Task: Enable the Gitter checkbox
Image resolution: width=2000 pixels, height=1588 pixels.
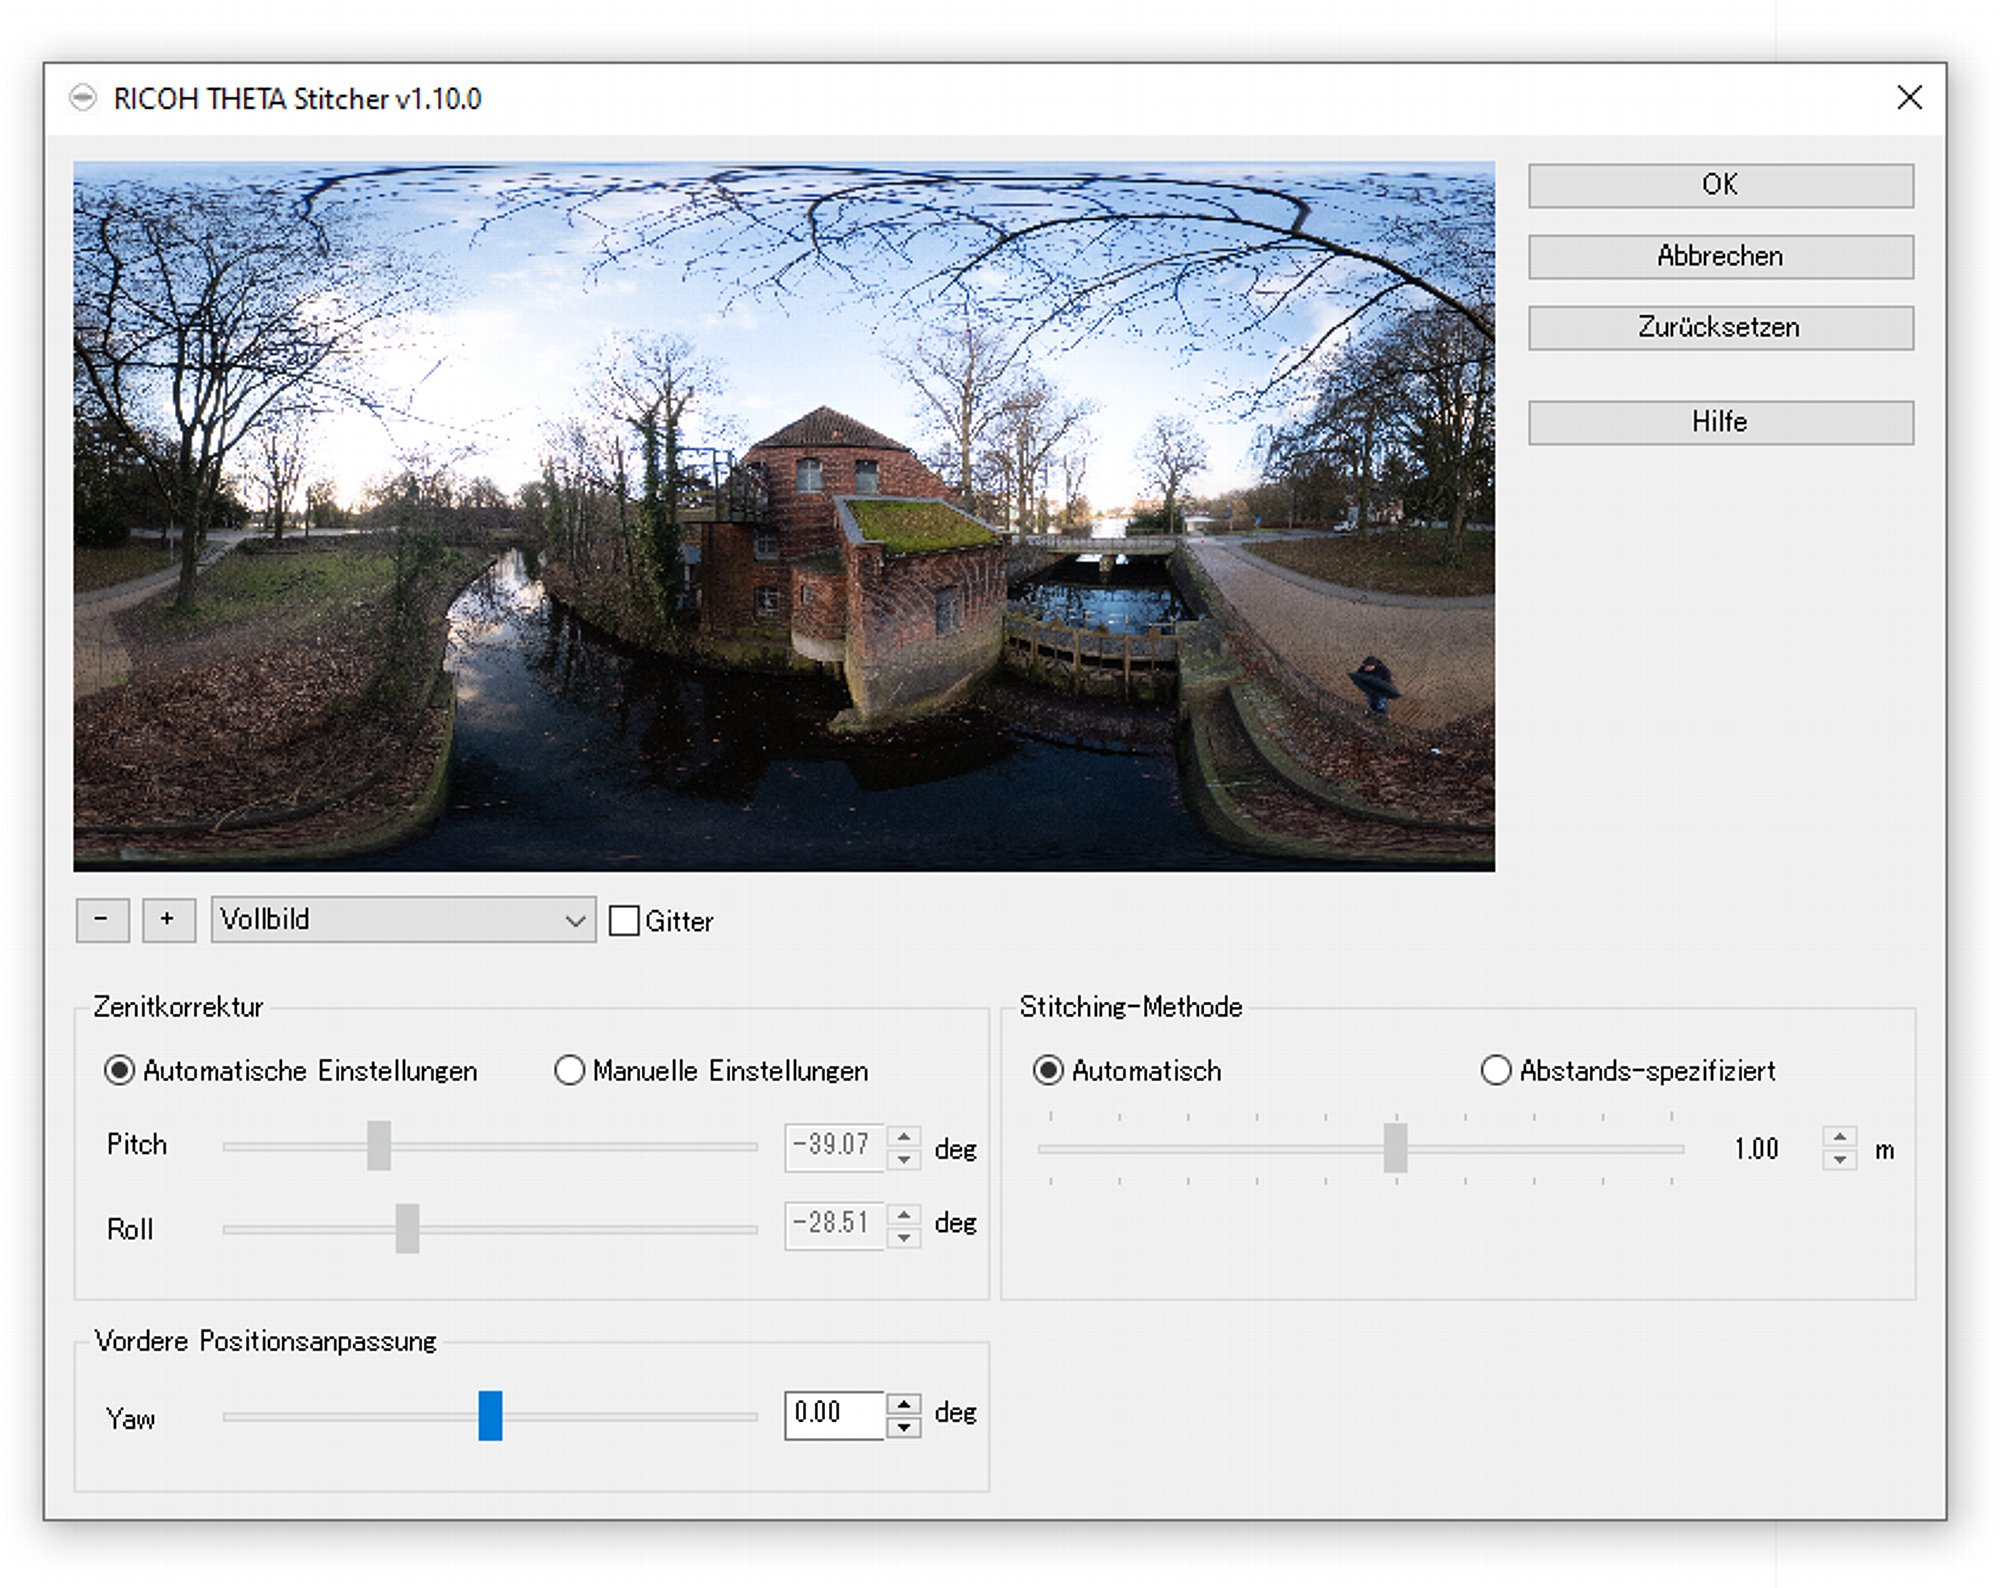Action: point(624,920)
